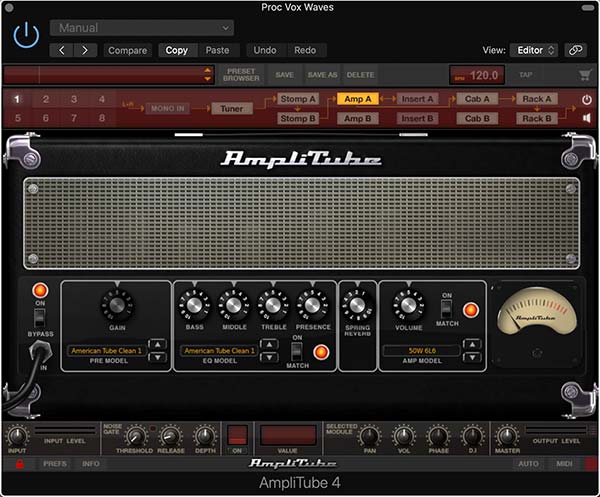Click the BASS knob
Screen dimensions: 600x497
click(x=194, y=305)
